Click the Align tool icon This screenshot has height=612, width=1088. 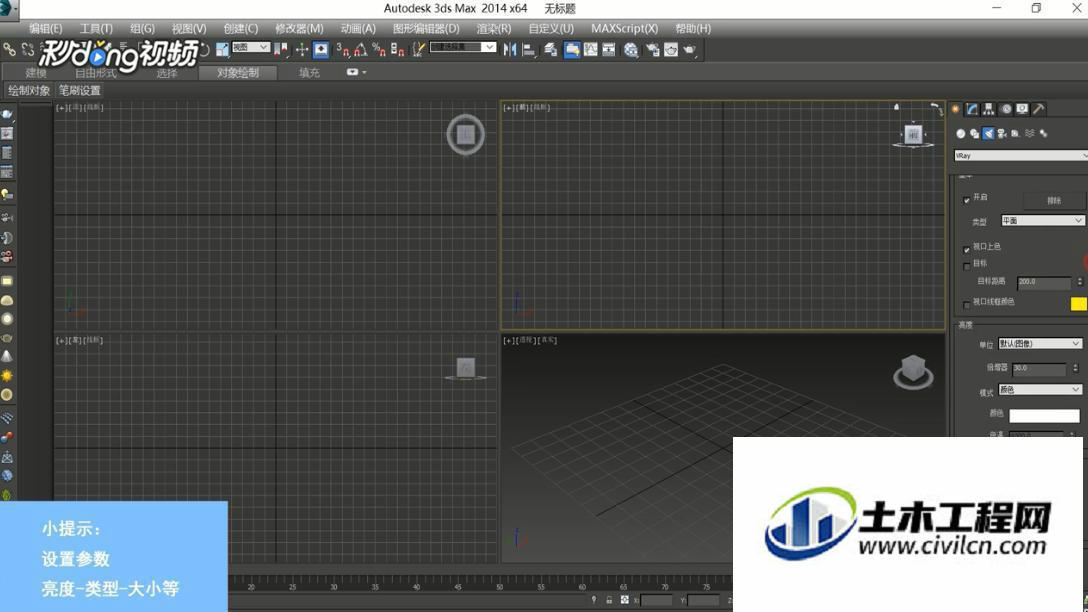[529, 49]
